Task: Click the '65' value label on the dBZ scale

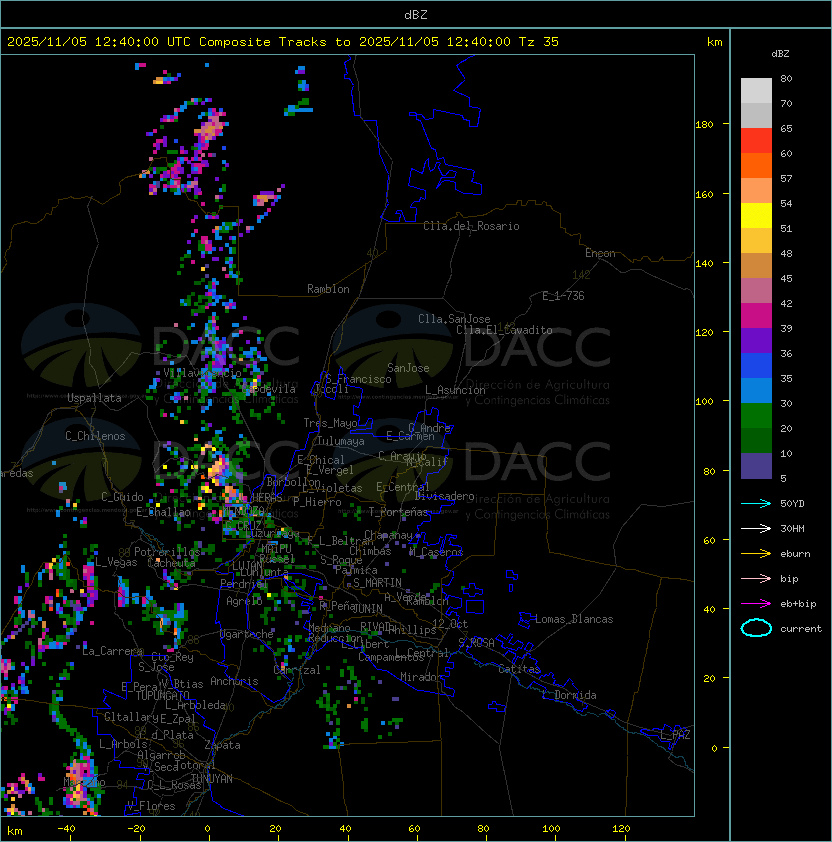Action: (x=786, y=128)
